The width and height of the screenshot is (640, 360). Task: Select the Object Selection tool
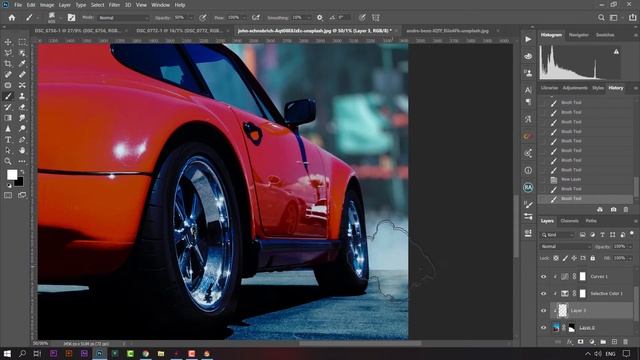pos(22,53)
